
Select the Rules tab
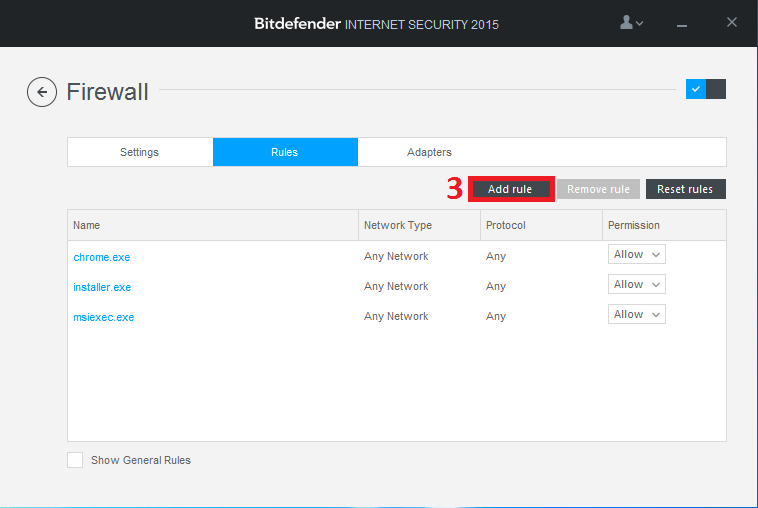tap(285, 152)
